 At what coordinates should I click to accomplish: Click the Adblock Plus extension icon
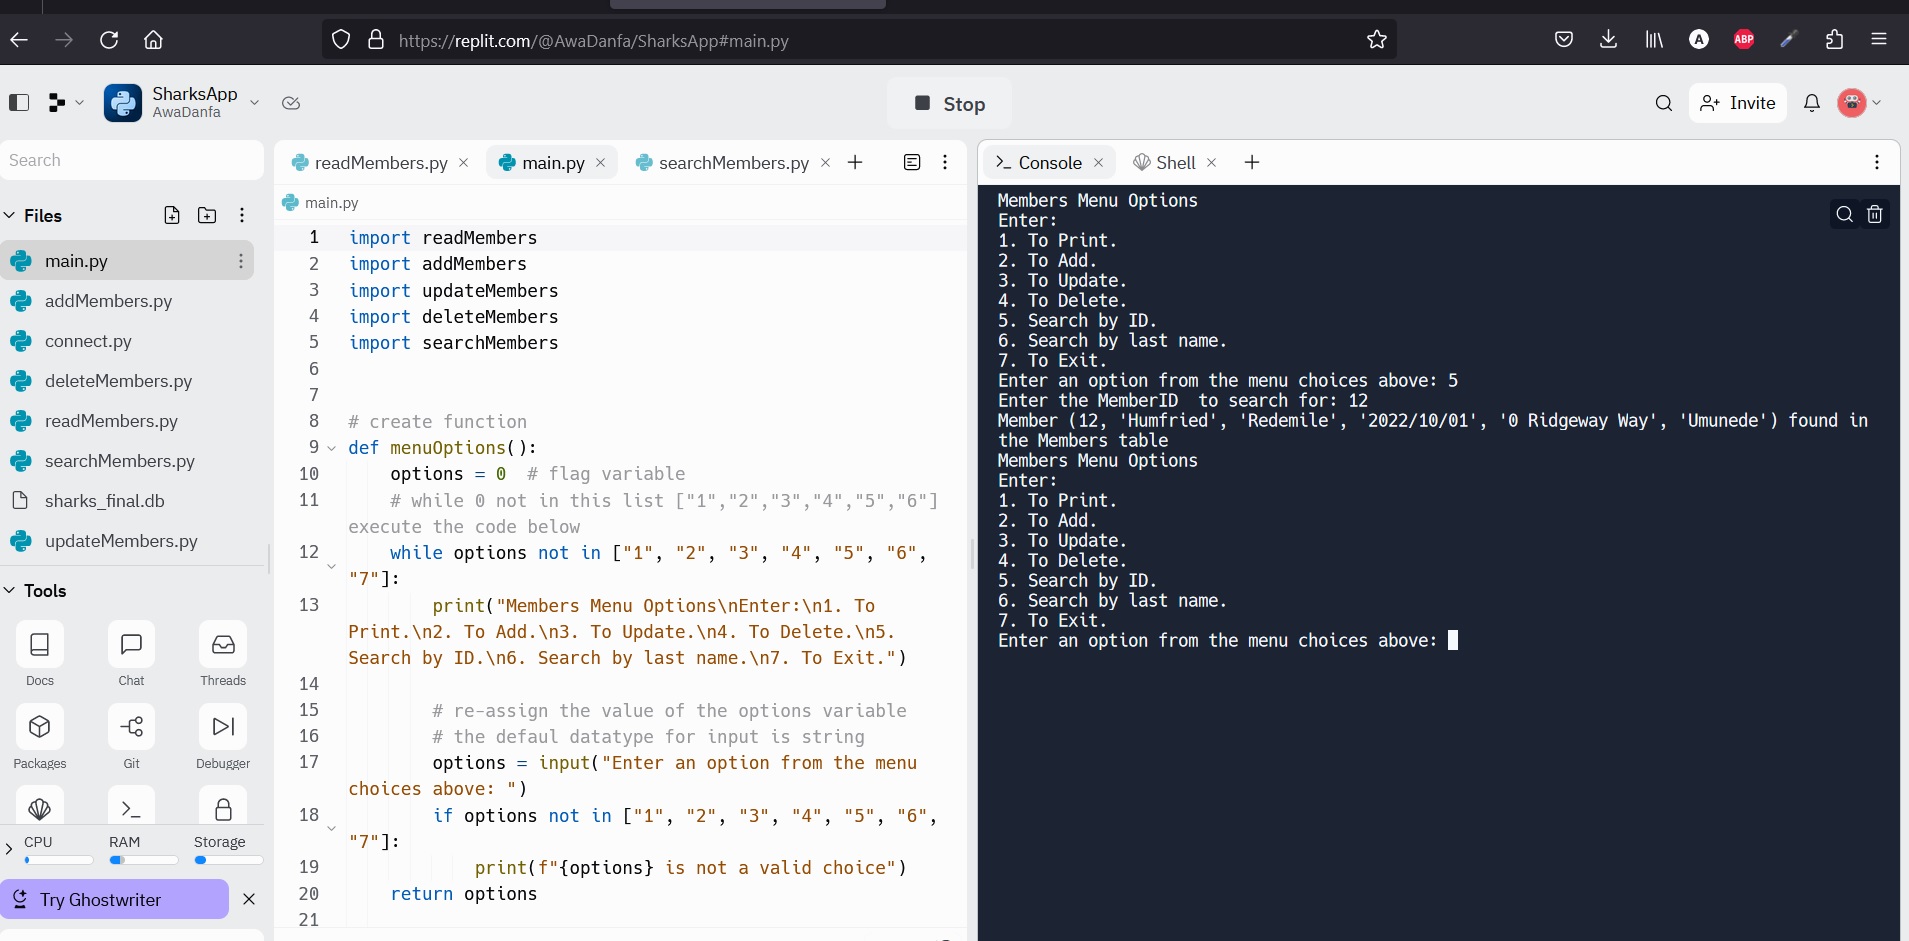[x=1744, y=40]
